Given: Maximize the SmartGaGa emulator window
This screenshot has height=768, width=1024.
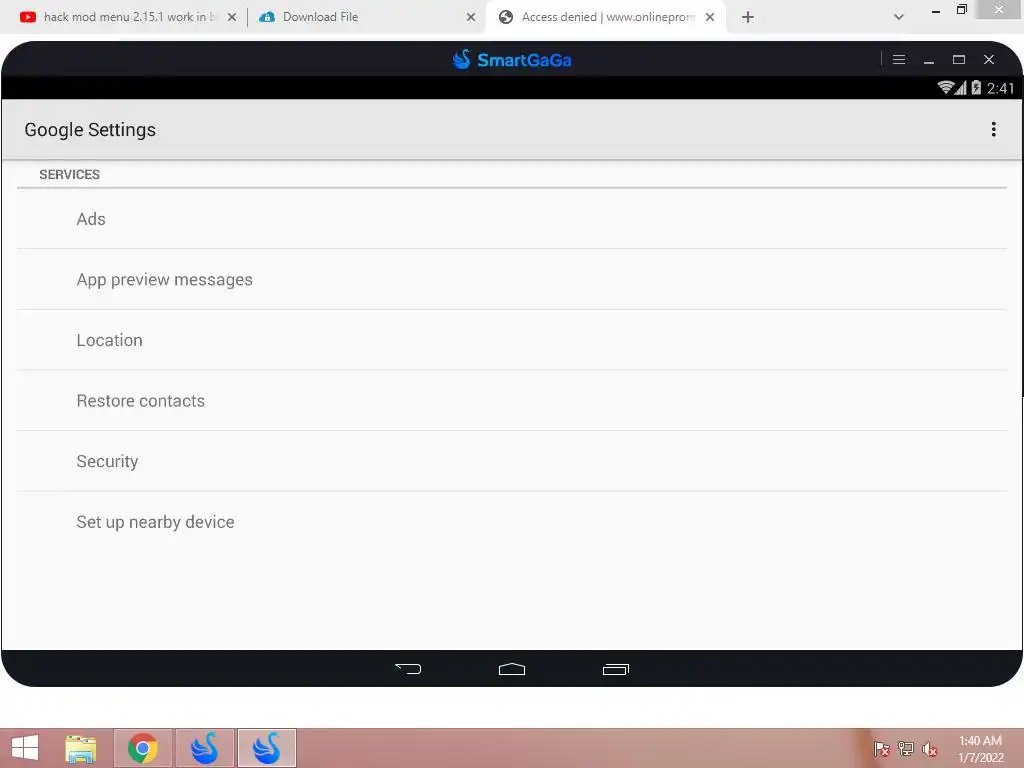Looking at the screenshot, I should 959,59.
